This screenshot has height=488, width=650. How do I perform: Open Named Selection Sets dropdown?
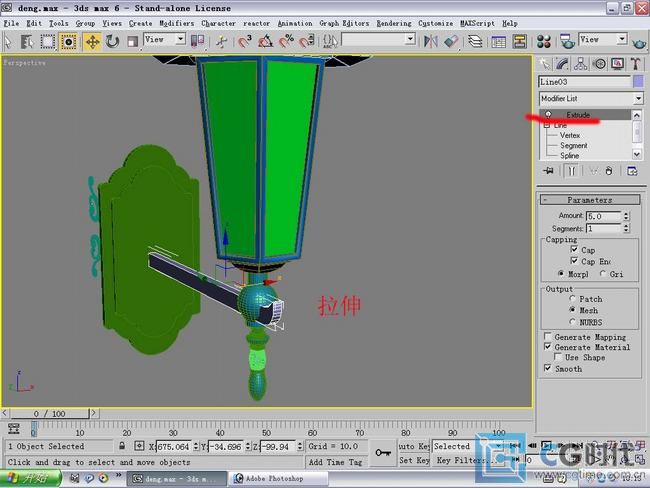pos(378,40)
